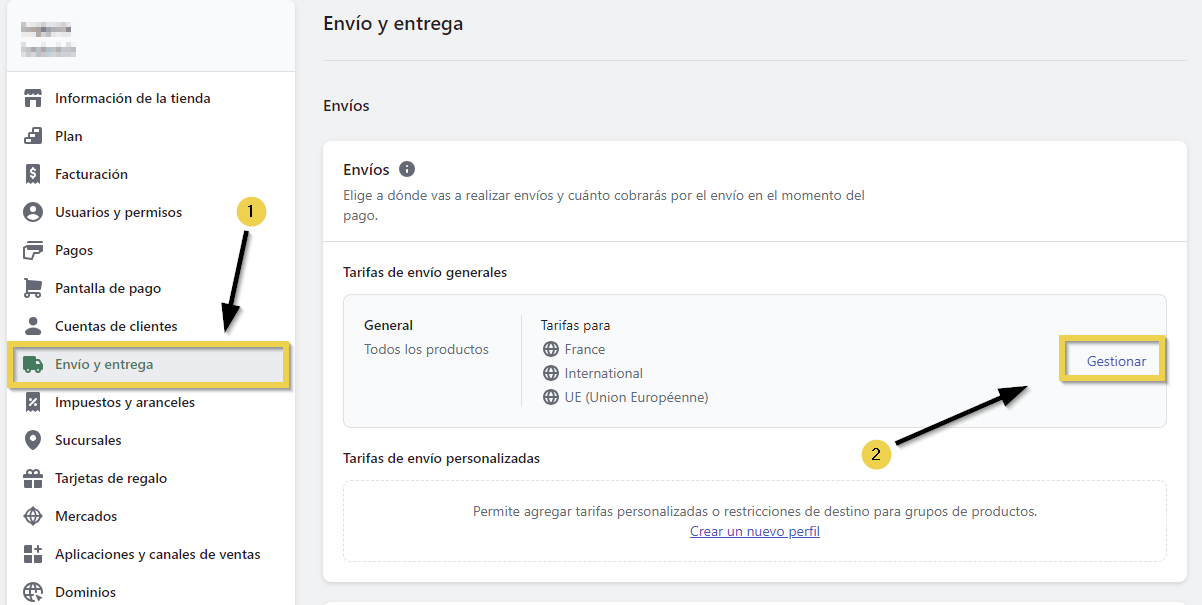The image size is (1202, 605).
Task: Go to Impuestos y aranceles section
Action: pos(125,402)
